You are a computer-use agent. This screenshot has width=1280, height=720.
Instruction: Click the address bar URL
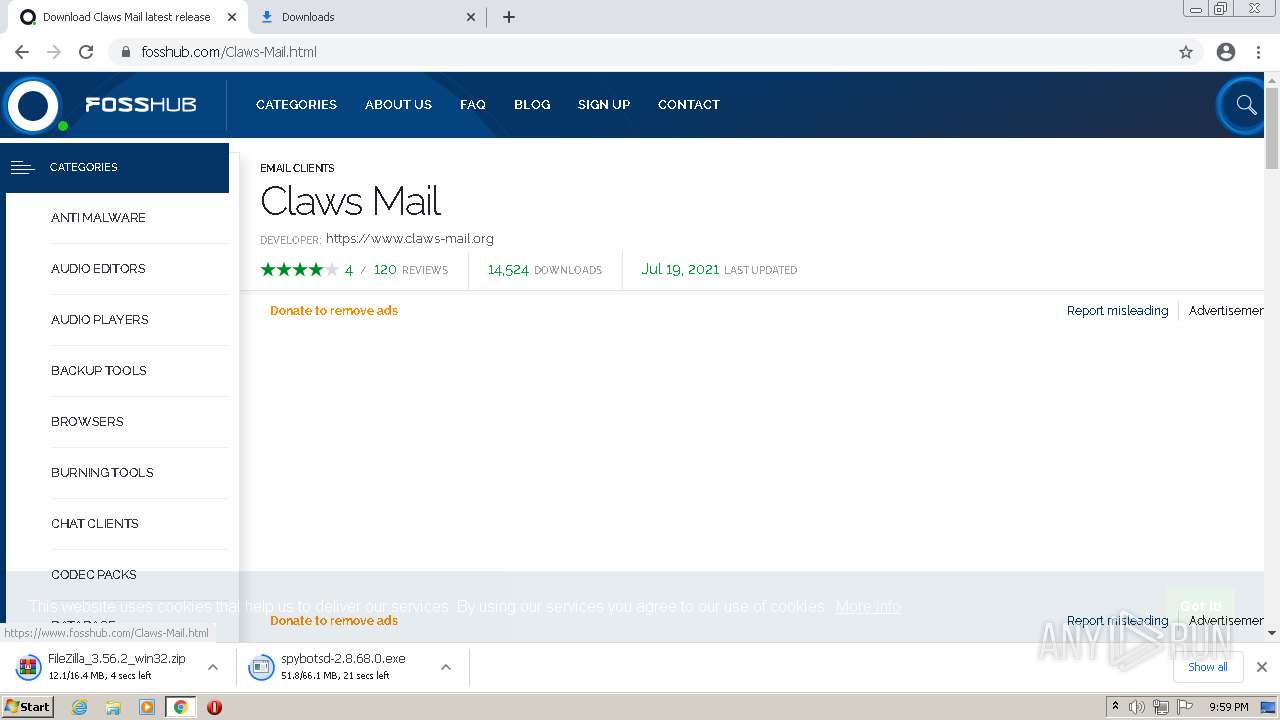click(229, 52)
